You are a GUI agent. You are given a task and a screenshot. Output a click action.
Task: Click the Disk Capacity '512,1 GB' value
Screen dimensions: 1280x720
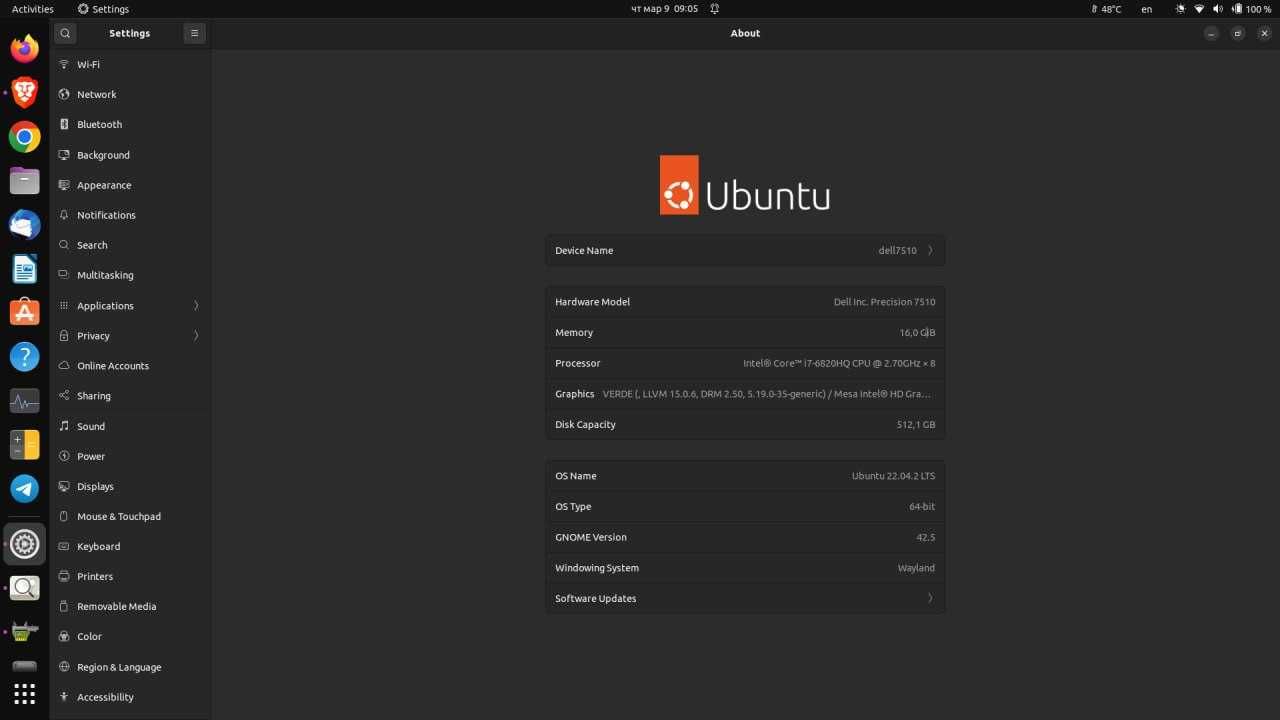916,425
